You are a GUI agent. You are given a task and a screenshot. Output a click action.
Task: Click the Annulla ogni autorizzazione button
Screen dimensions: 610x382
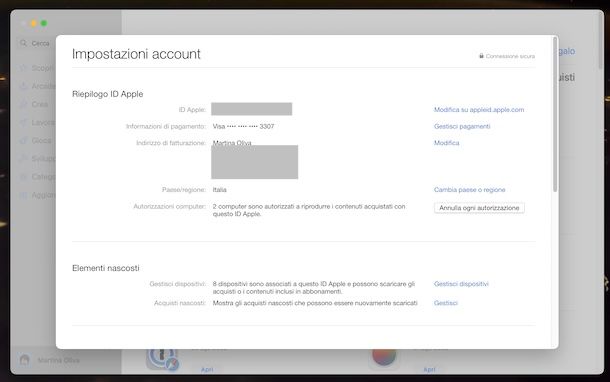point(479,208)
